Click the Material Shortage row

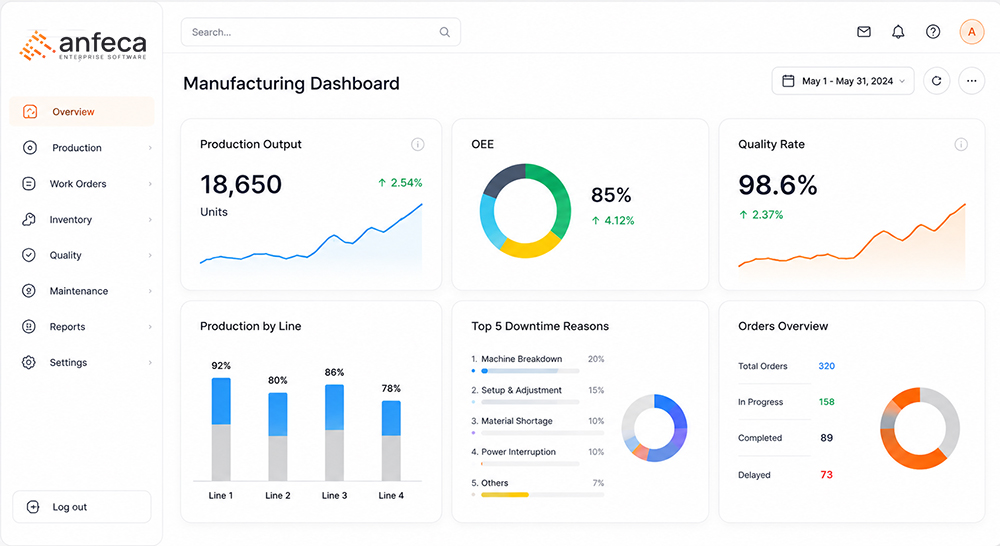point(538,426)
